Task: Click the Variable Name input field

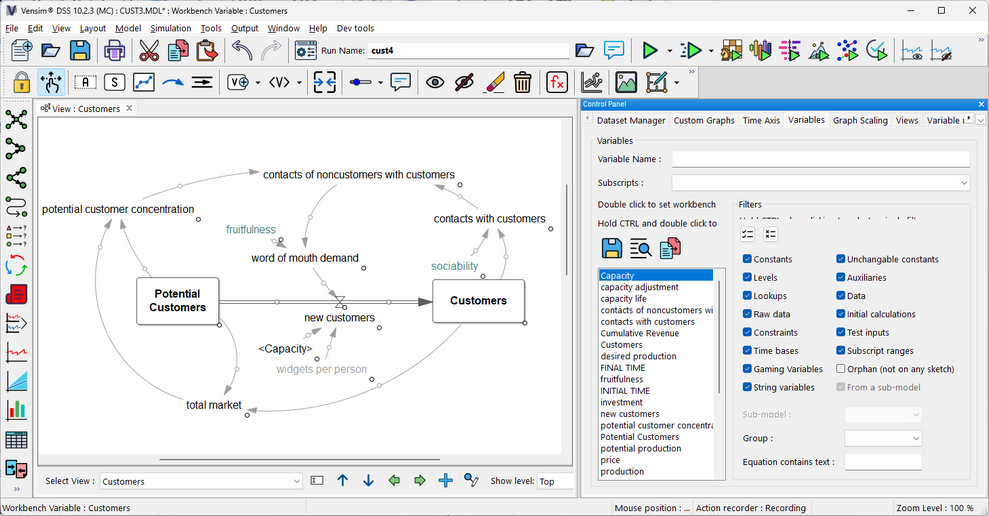Action: 820,159
